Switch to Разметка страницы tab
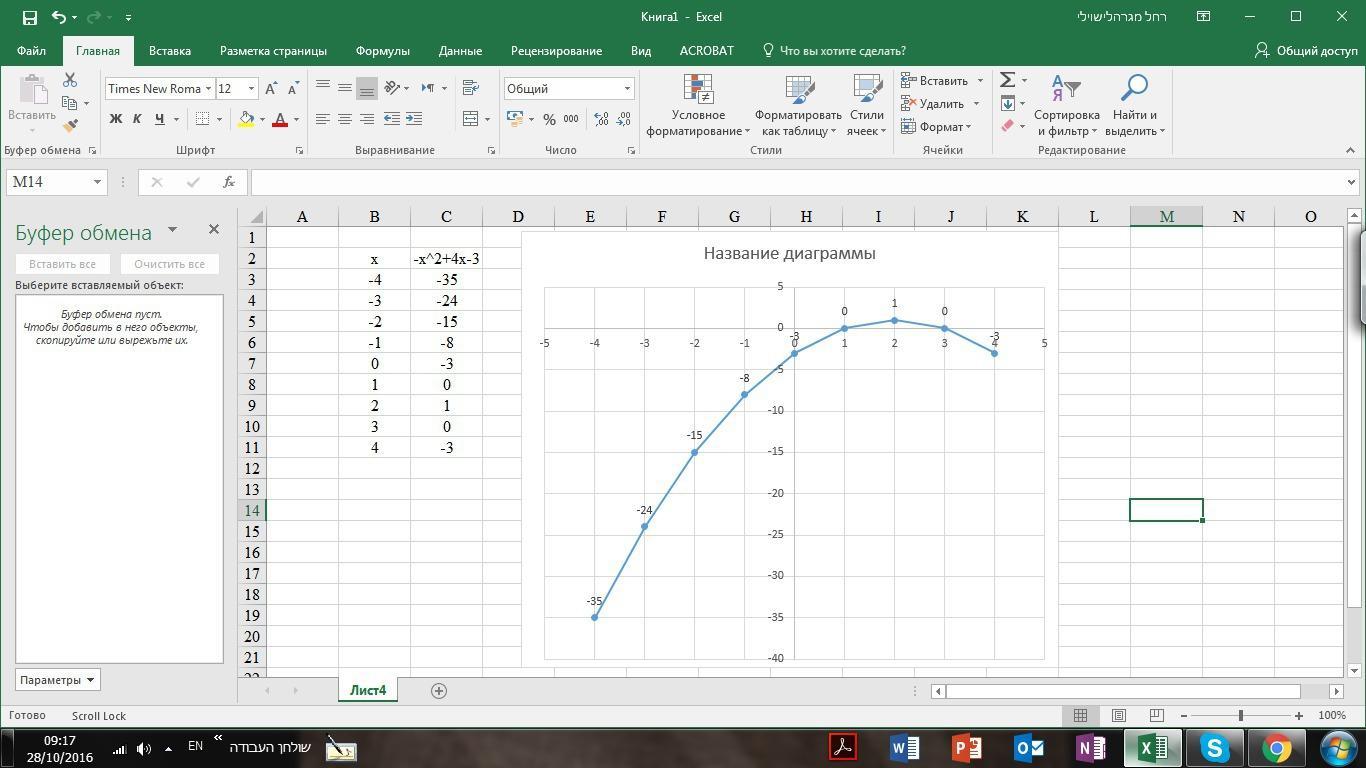The image size is (1366, 768). [x=273, y=51]
